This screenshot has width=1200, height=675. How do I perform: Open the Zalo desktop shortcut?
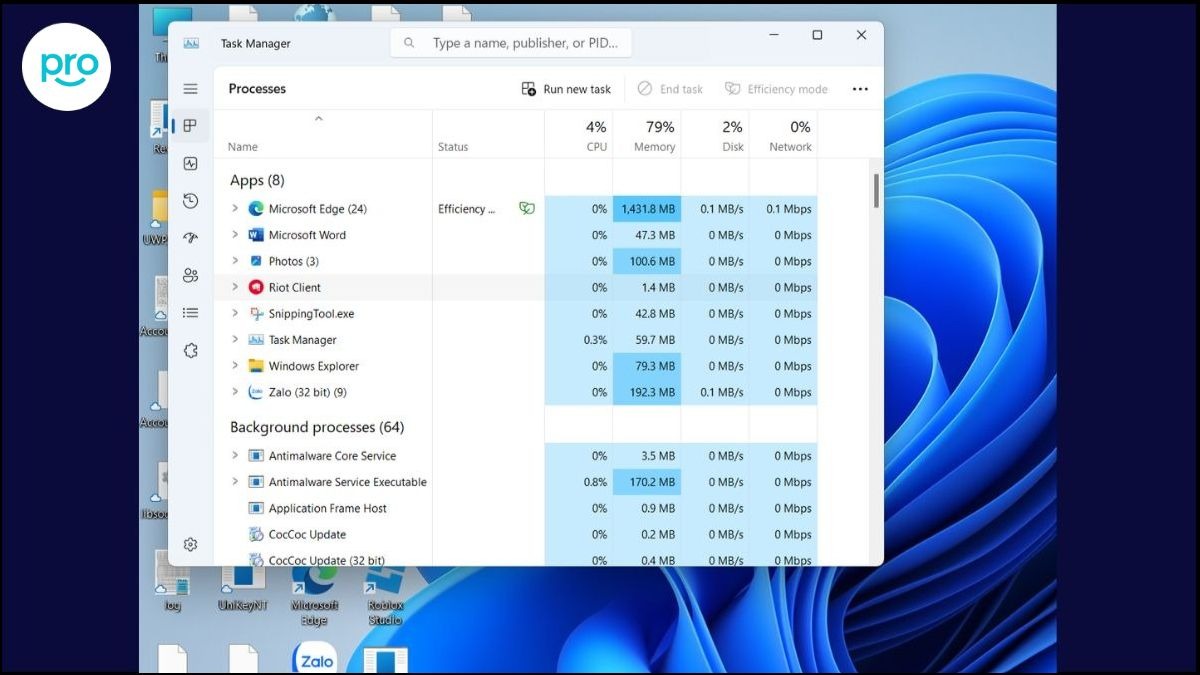point(314,657)
